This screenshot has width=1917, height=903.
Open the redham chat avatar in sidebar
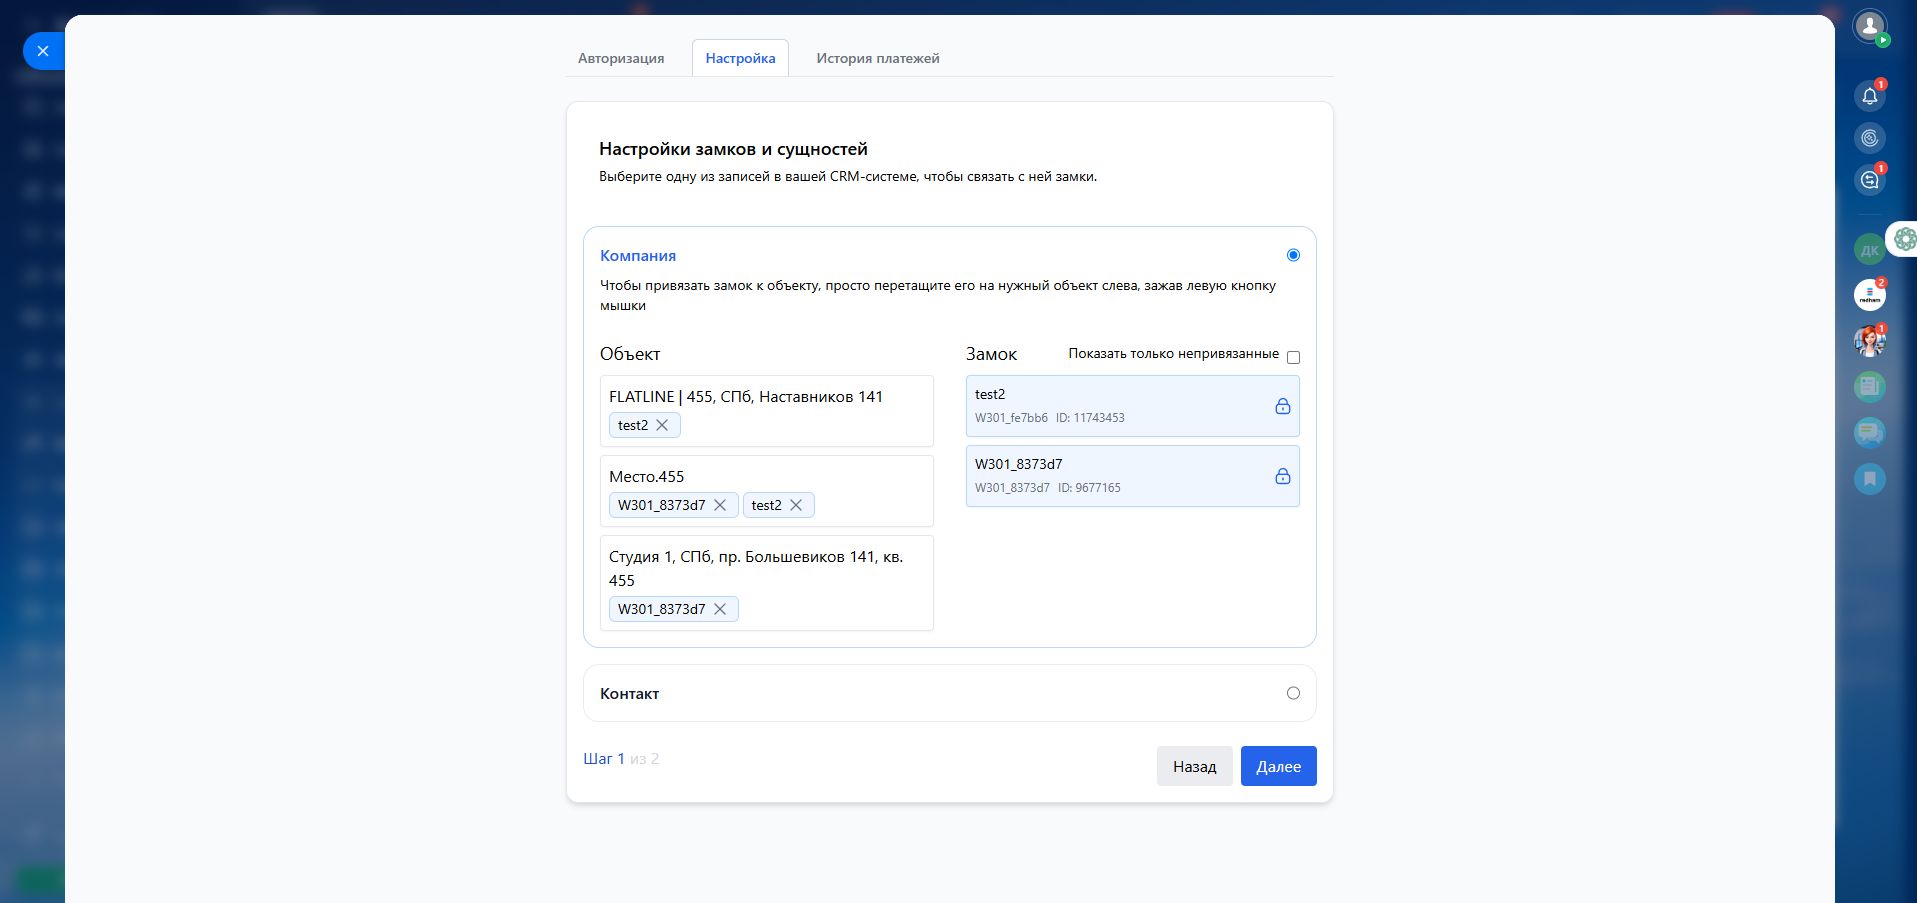point(1869,295)
